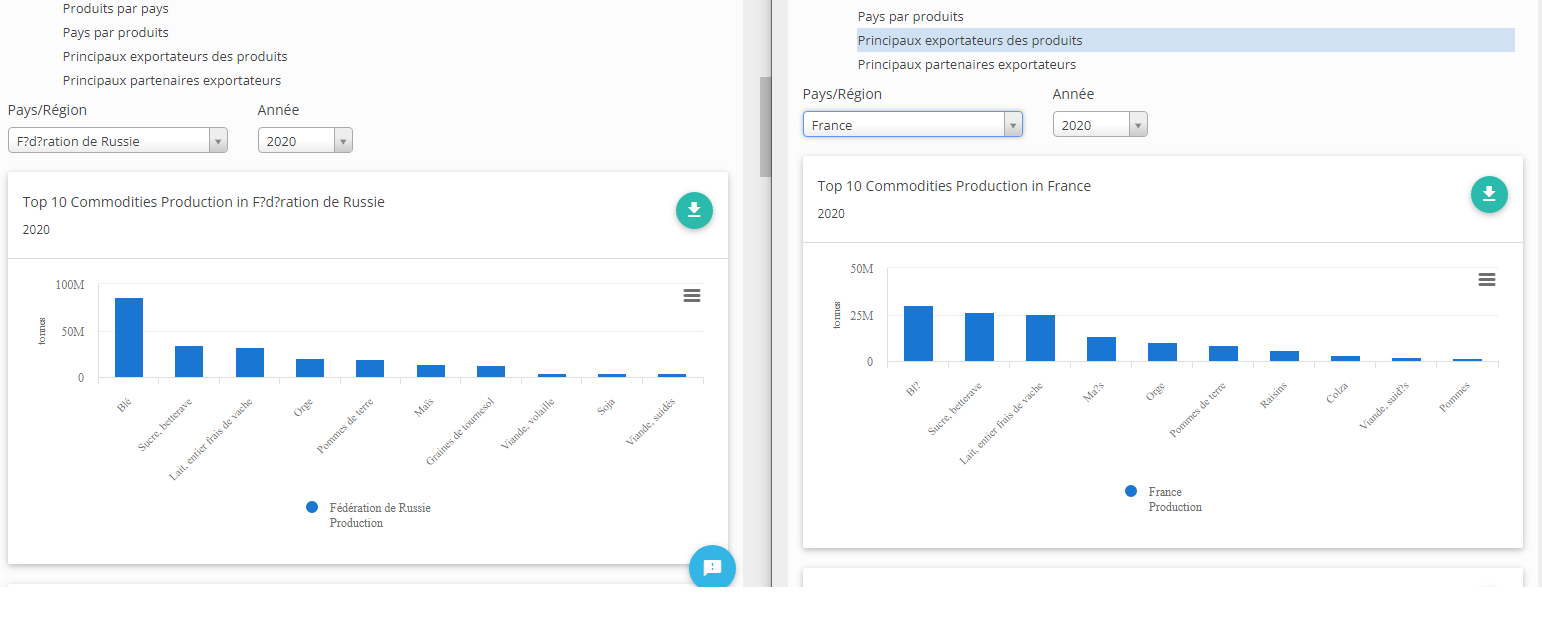Open the chat feedback bubble
This screenshot has height=643, width=1542.
[x=712, y=567]
